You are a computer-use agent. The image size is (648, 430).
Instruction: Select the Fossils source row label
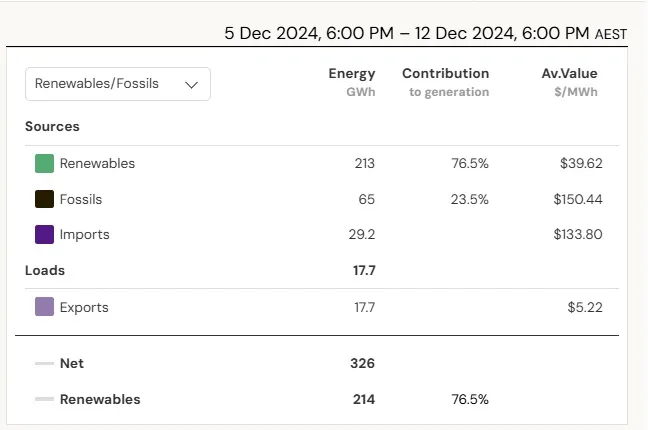click(x=81, y=199)
